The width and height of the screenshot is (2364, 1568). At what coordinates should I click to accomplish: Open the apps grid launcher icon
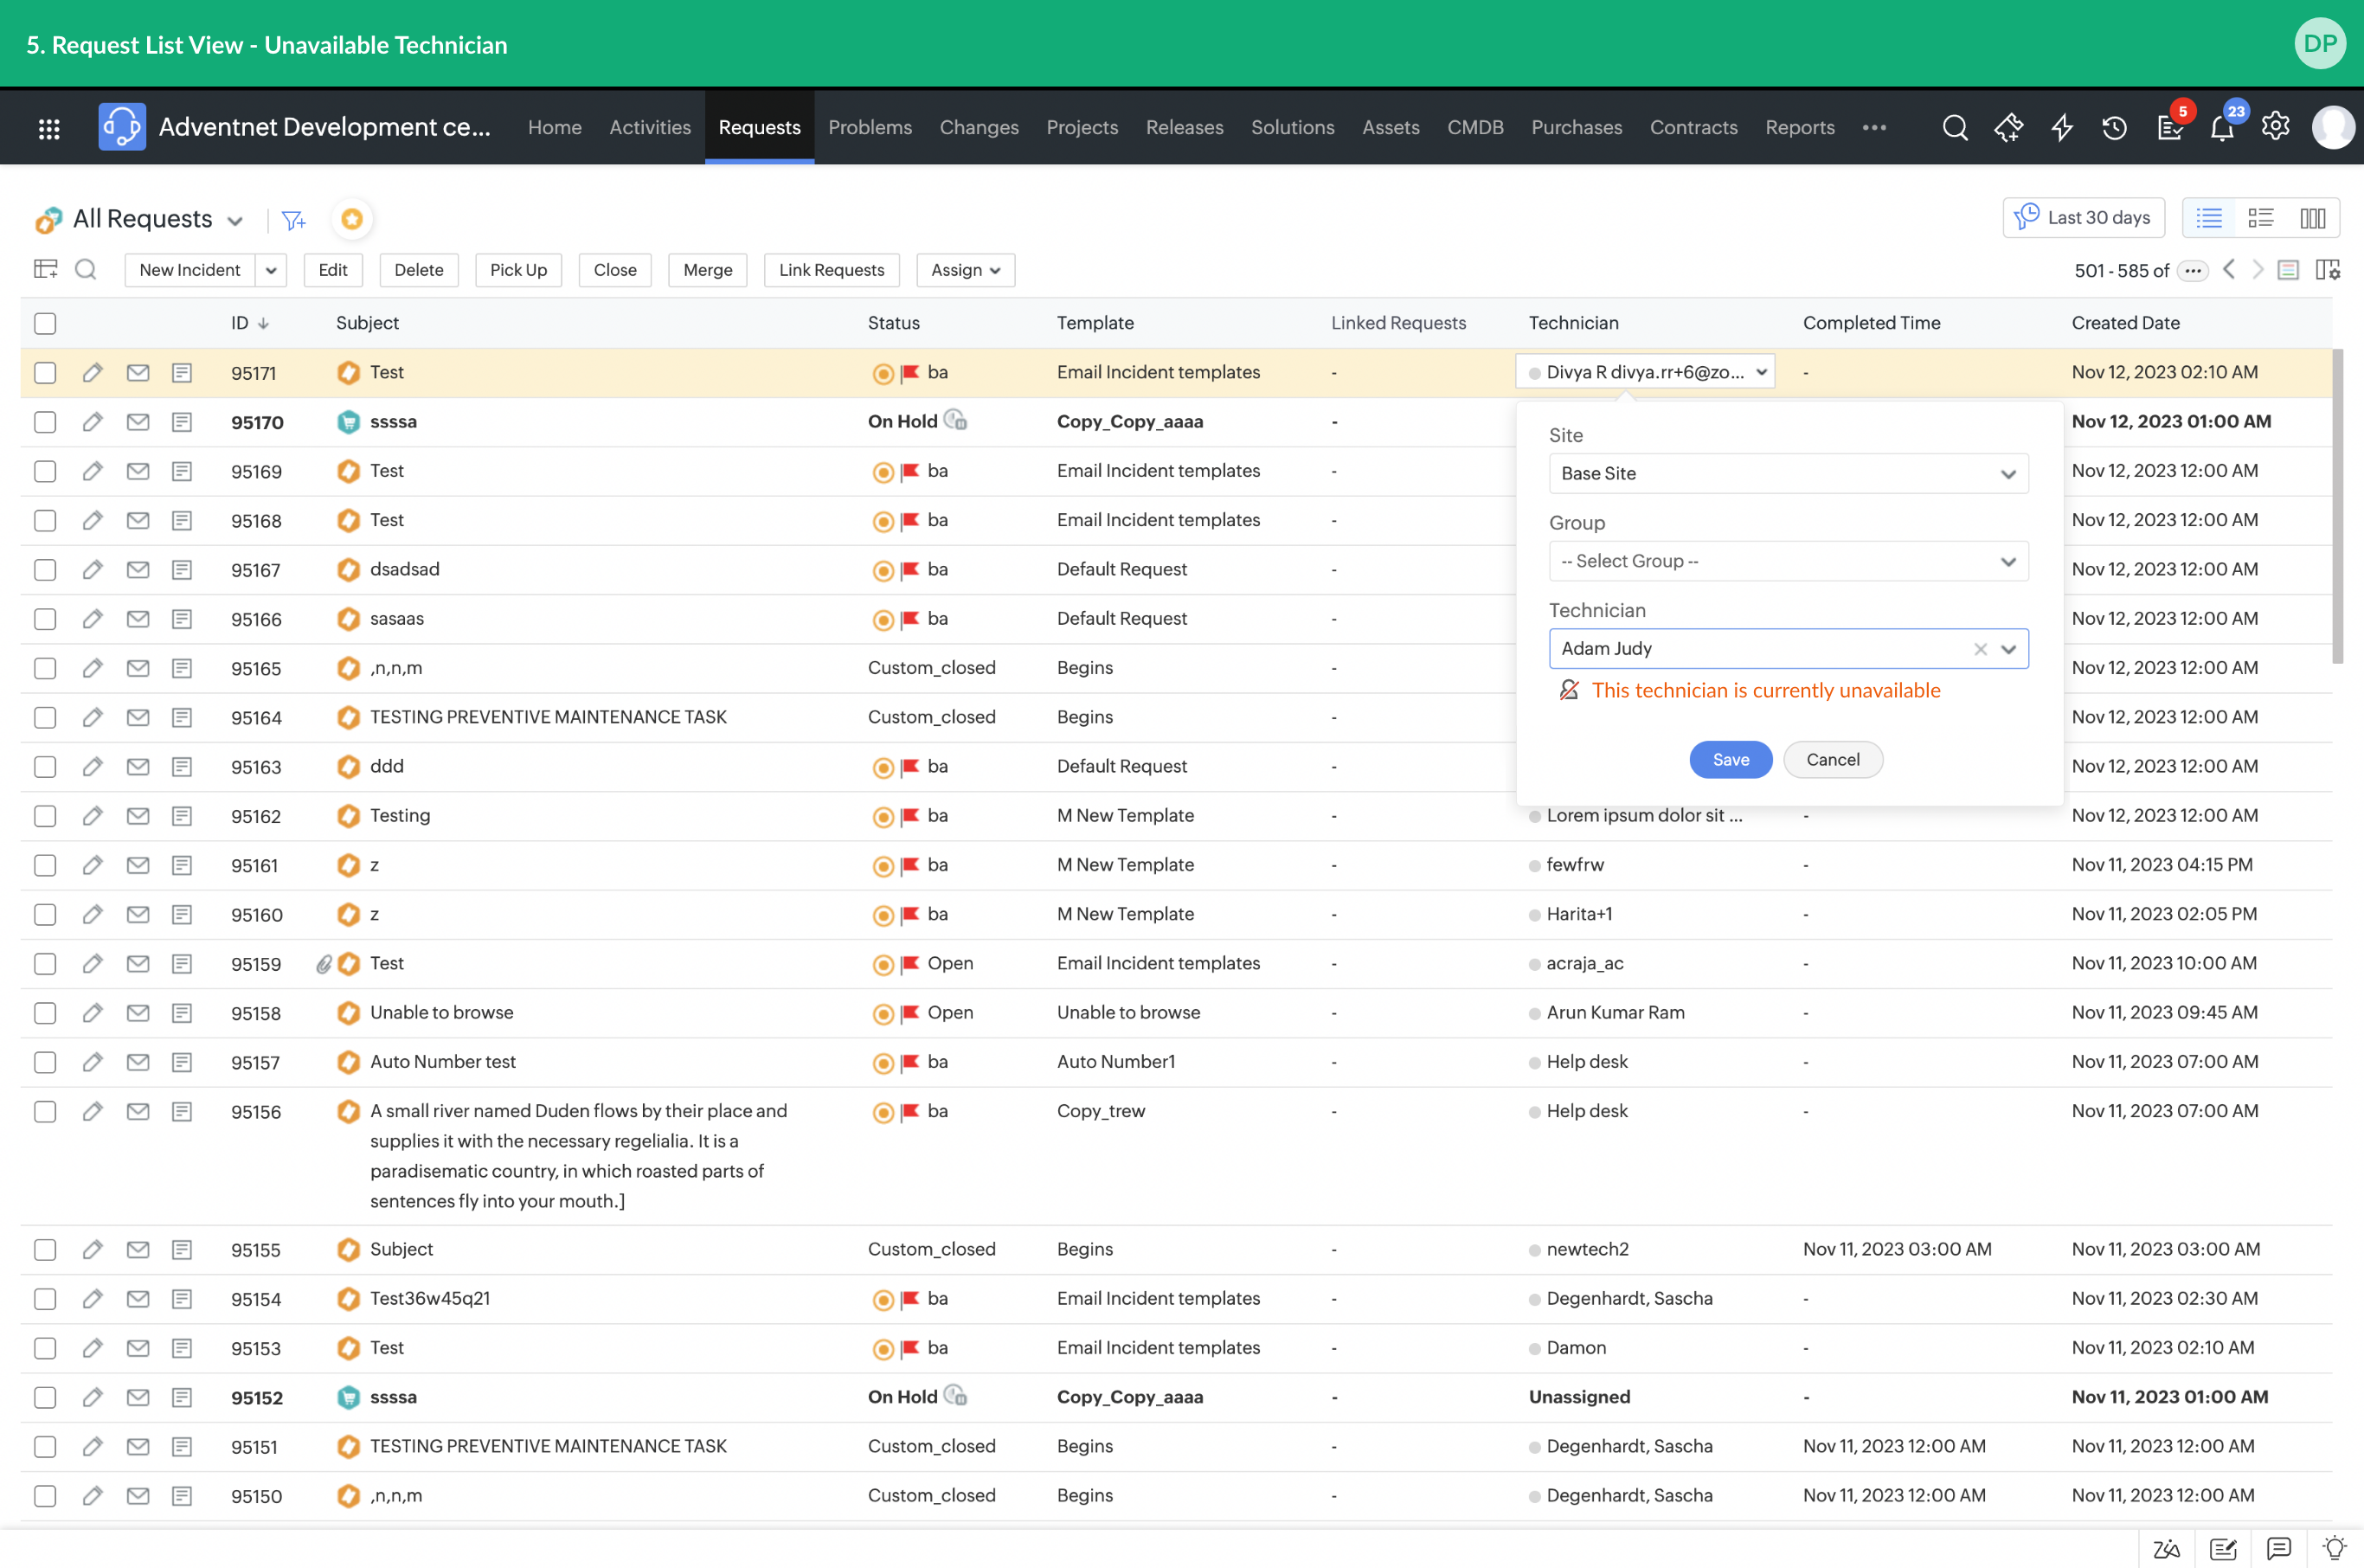point(49,128)
